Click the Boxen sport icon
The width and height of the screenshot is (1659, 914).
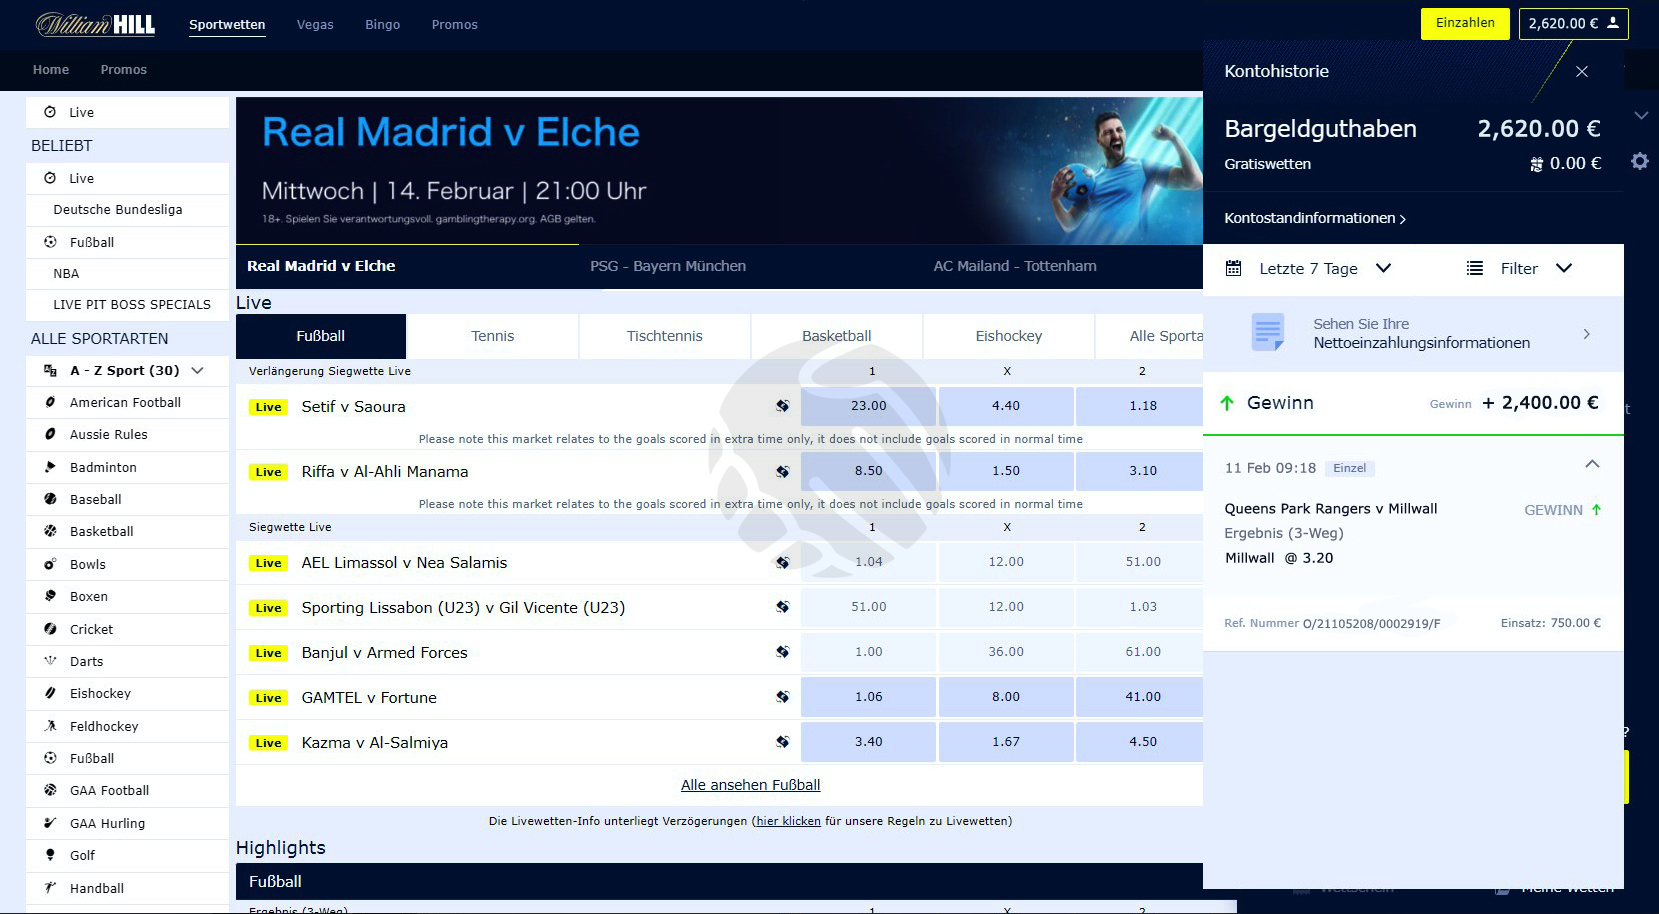pyautogui.click(x=50, y=596)
